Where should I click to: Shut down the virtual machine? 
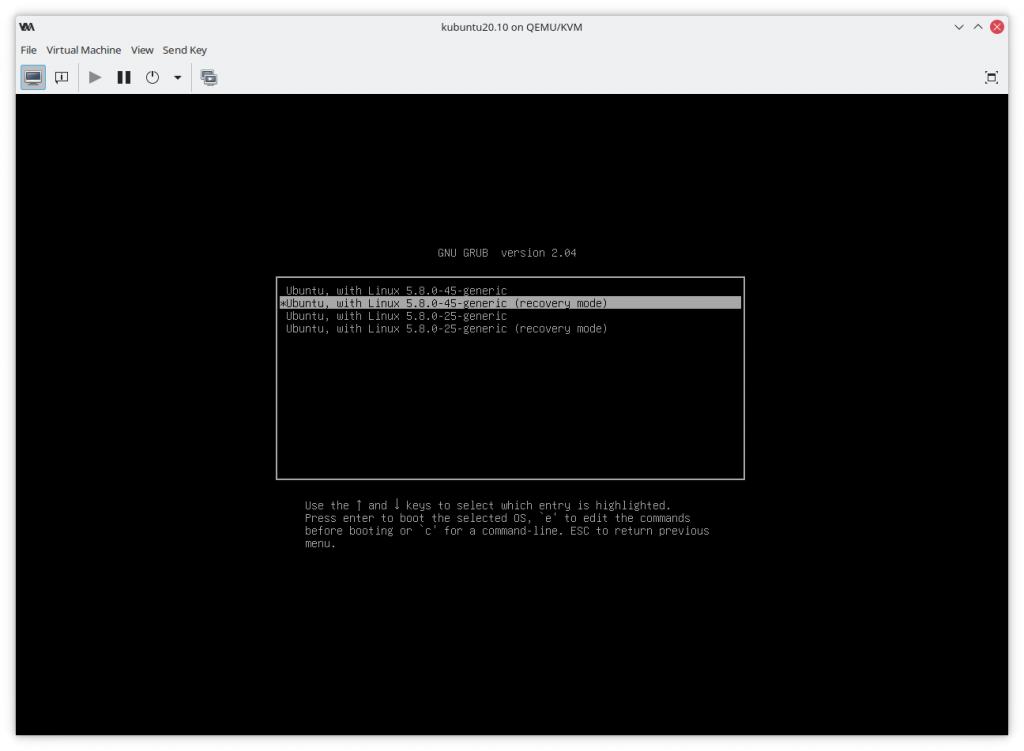click(x=153, y=78)
